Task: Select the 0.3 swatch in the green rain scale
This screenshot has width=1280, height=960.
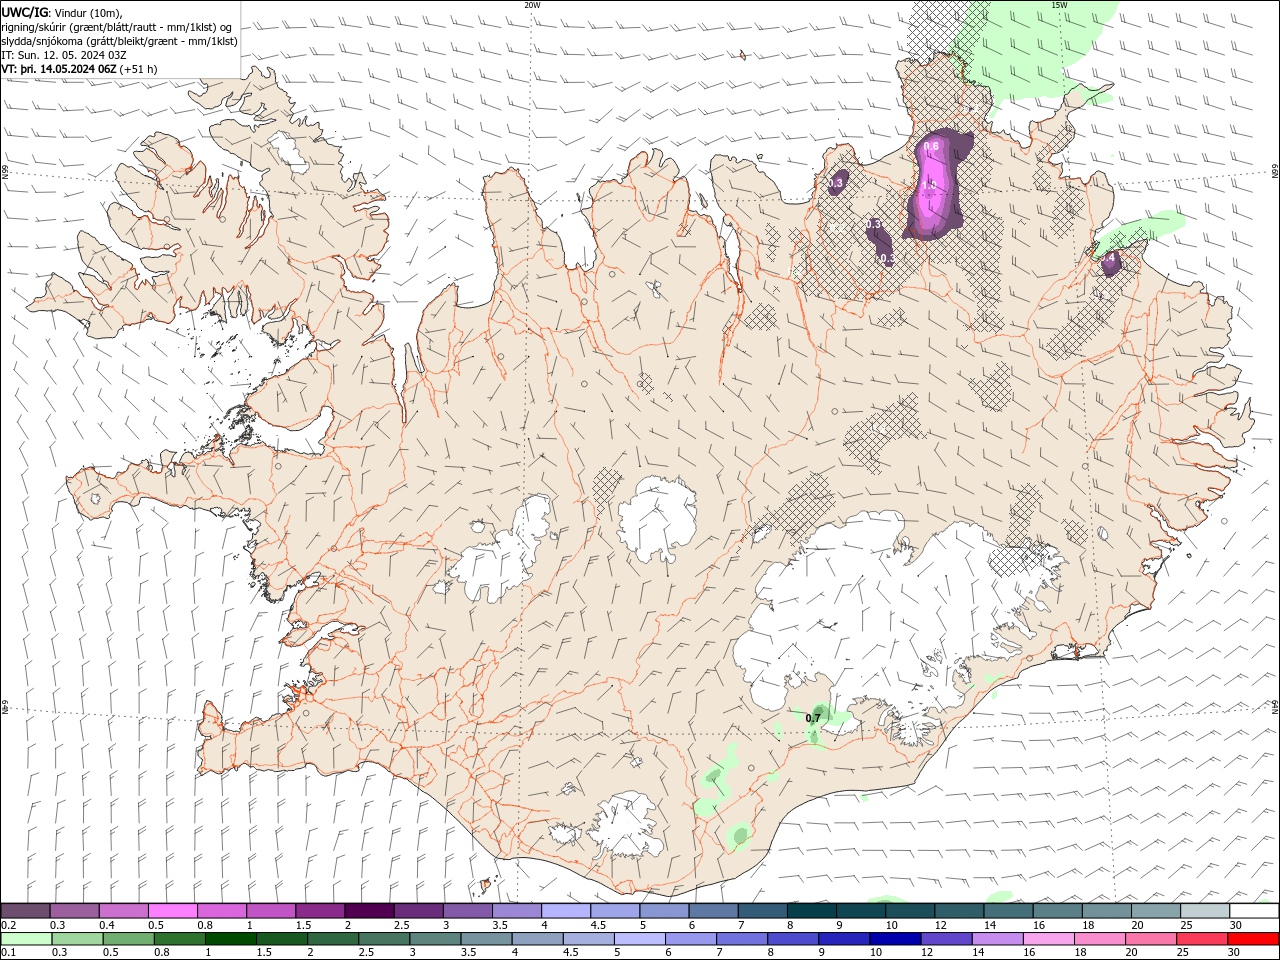Action: coord(77,939)
